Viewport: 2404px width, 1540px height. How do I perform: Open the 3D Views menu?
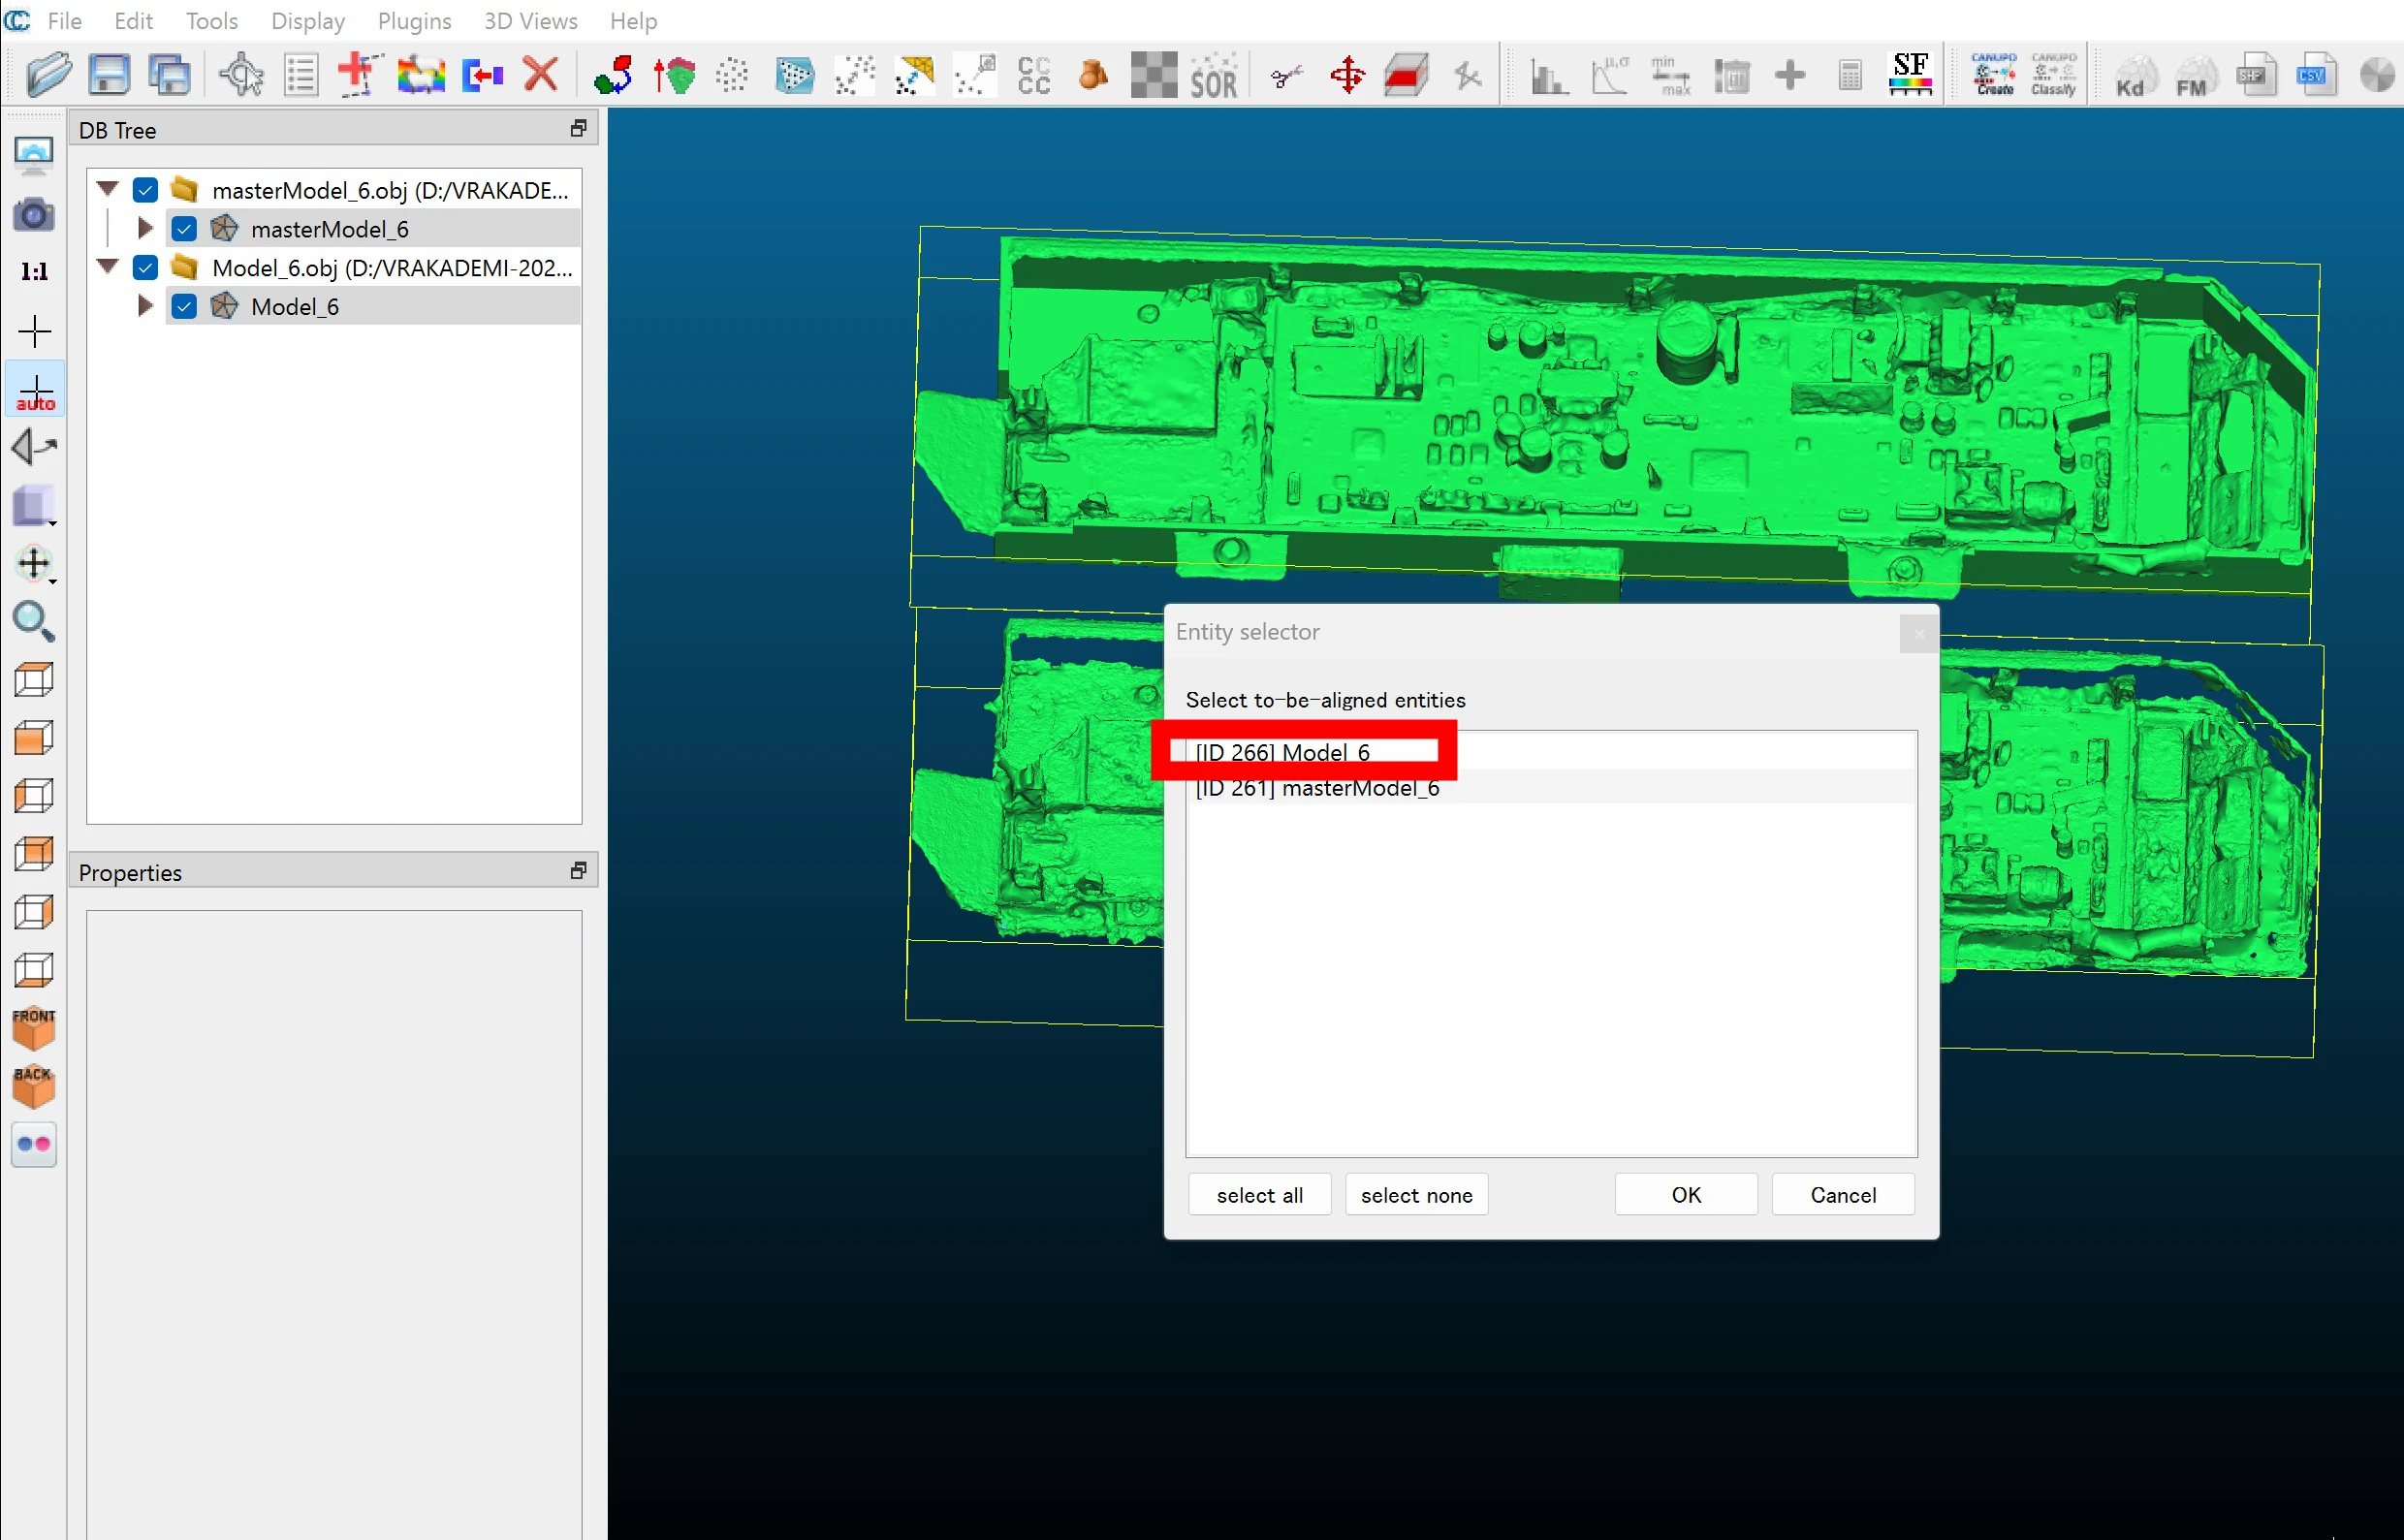pyautogui.click(x=530, y=21)
